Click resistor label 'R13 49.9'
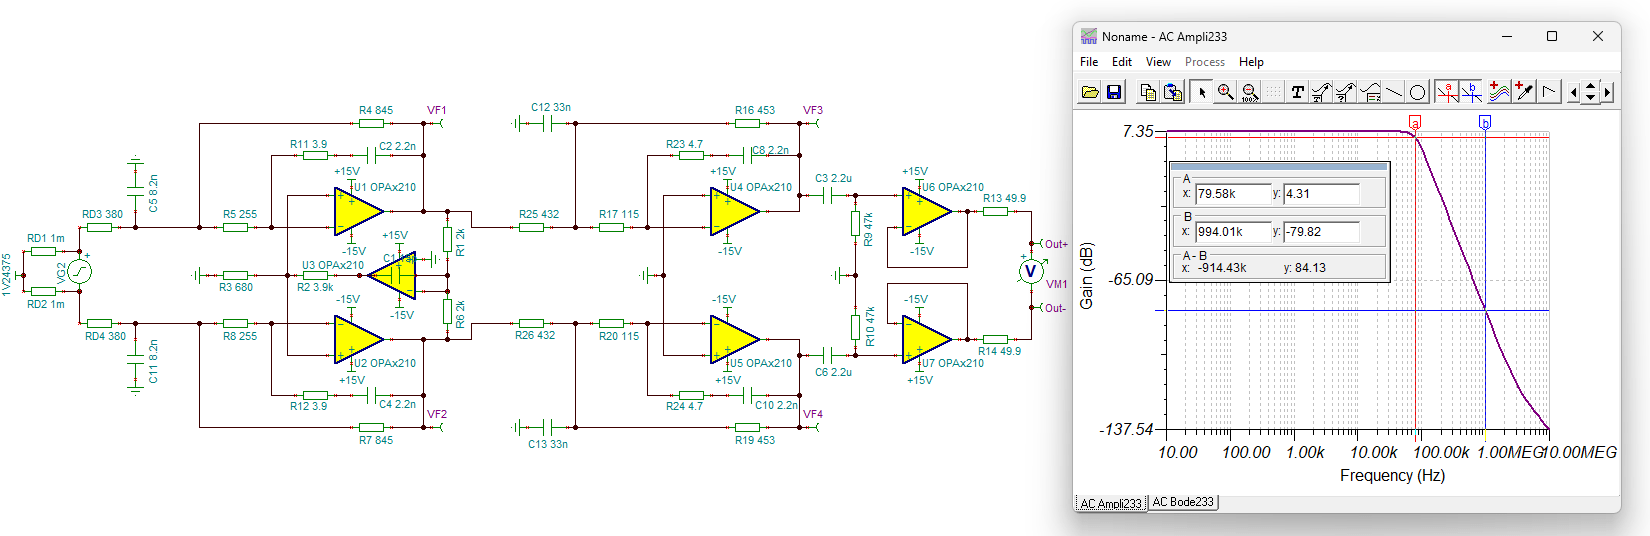1650x536 pixels. pos(1004,198)
